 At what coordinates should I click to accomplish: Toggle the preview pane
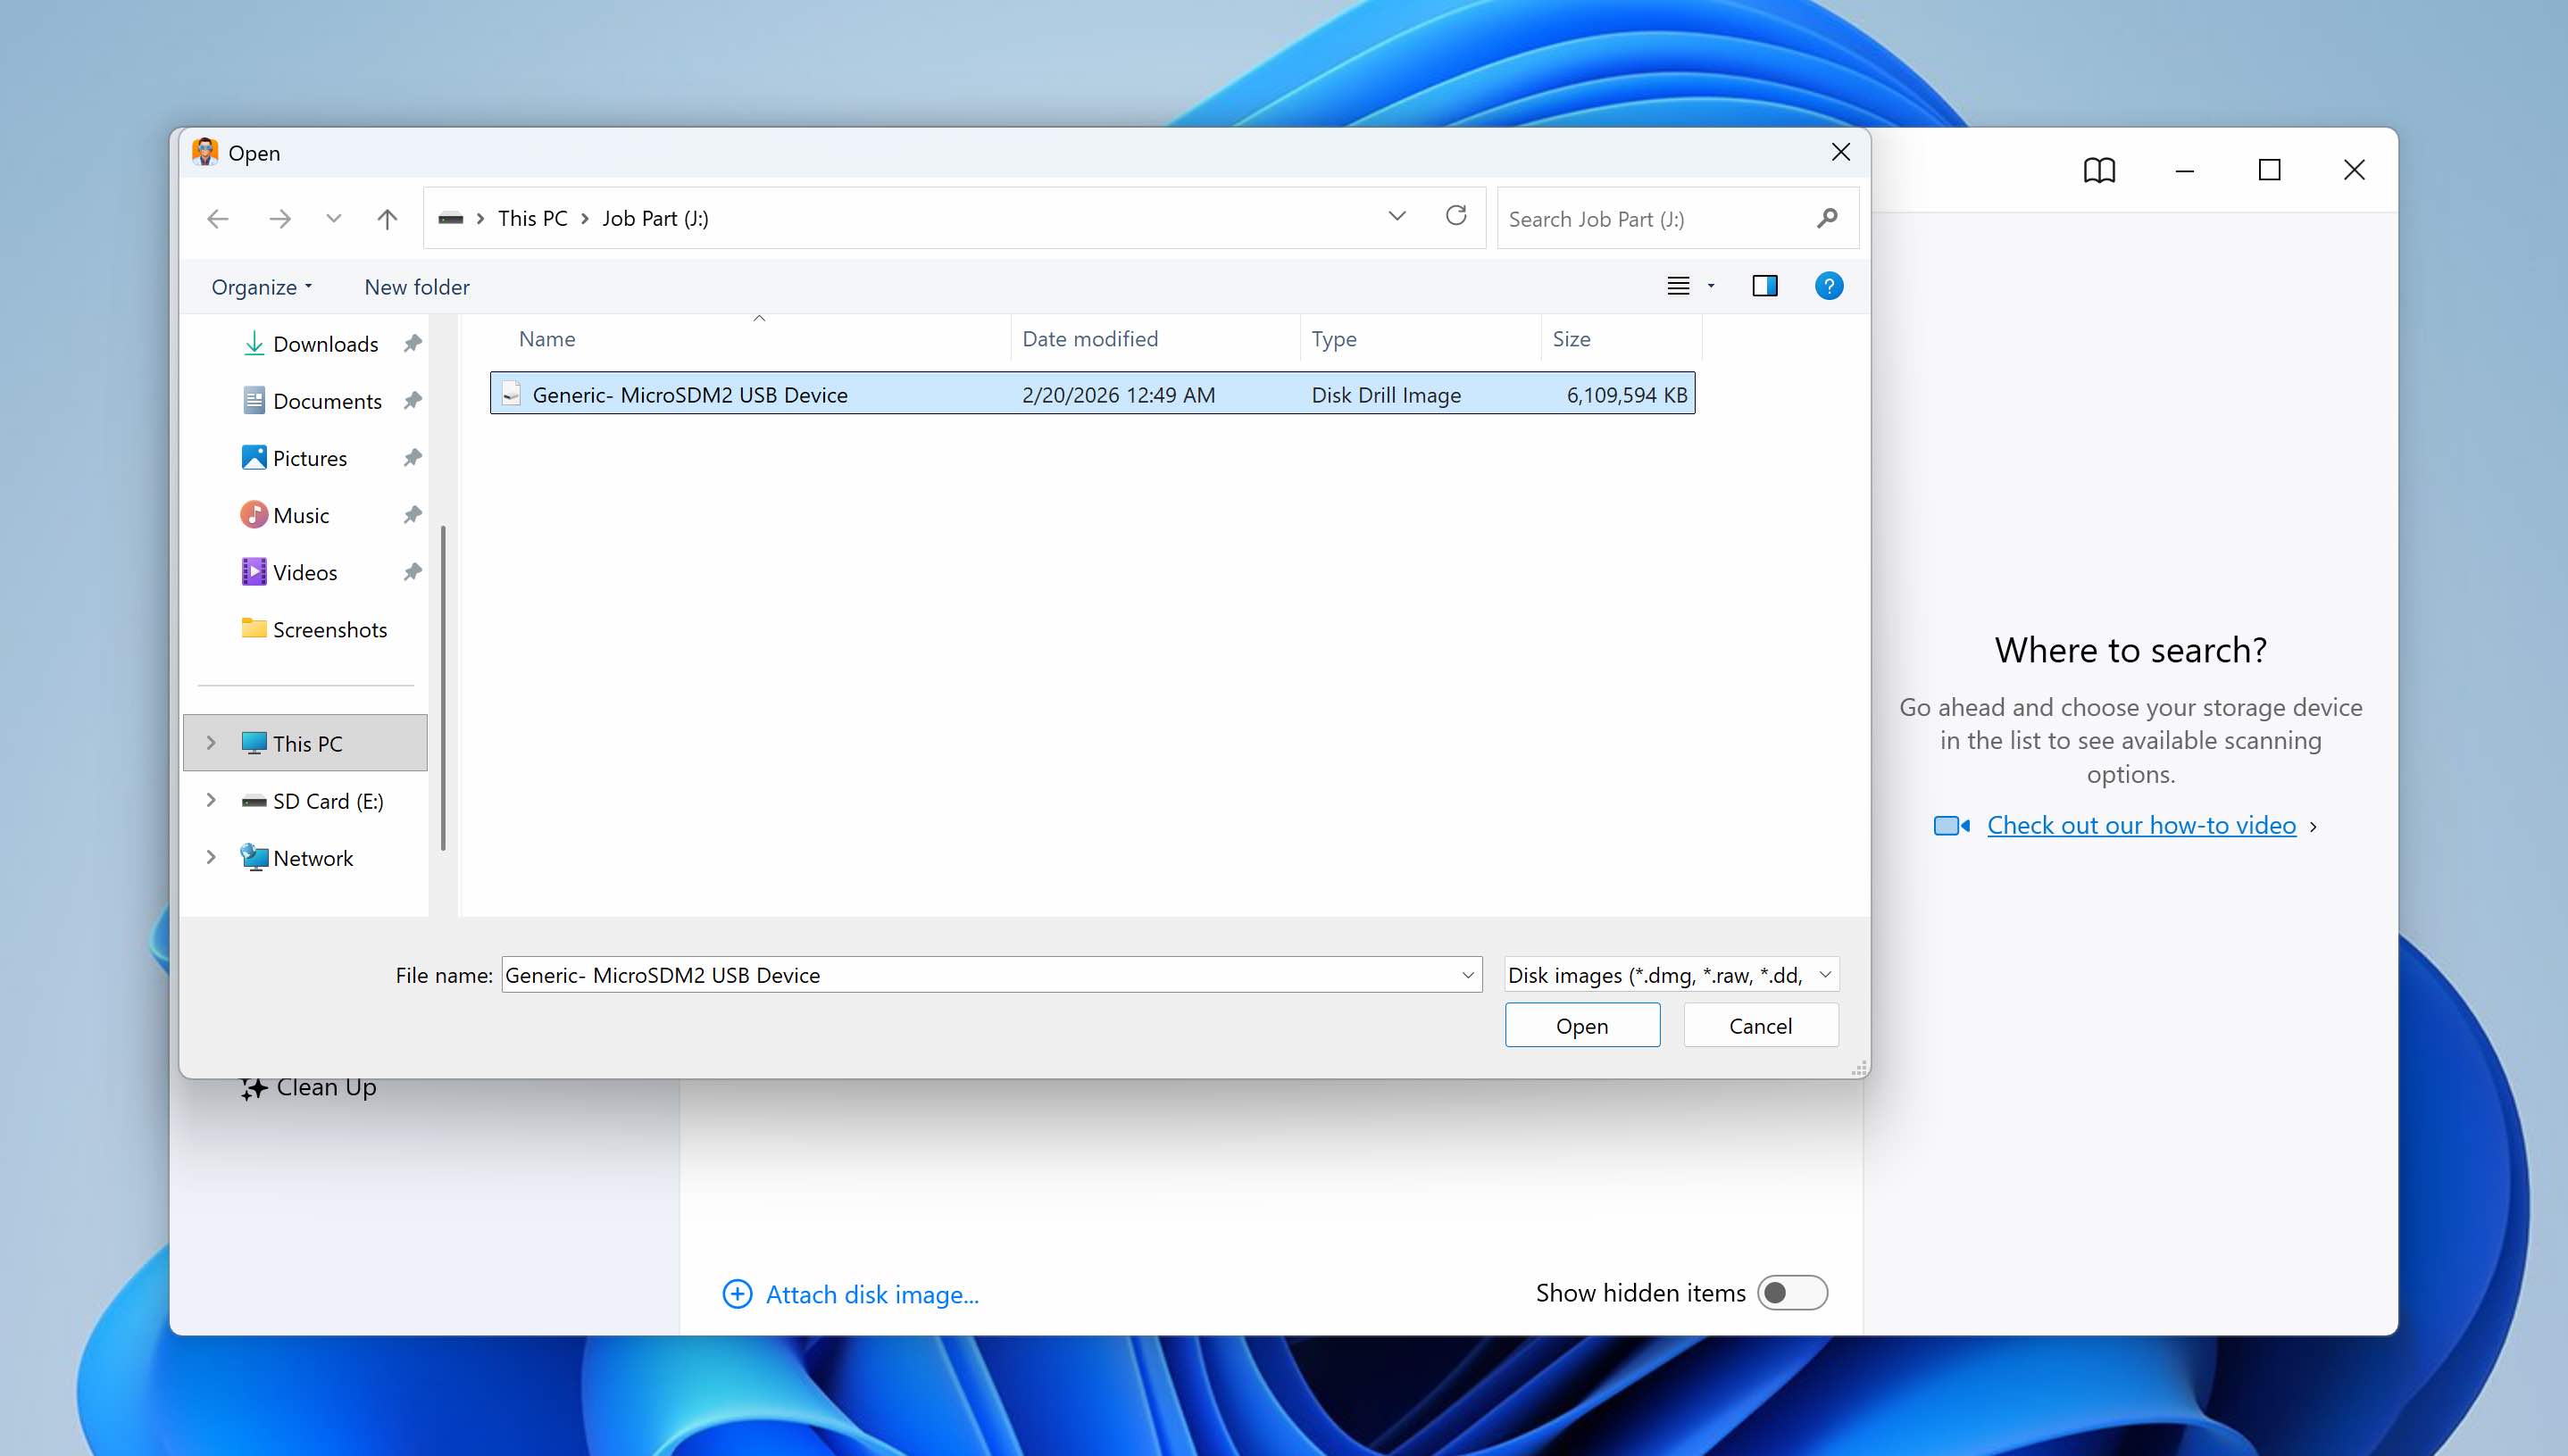1765,286
